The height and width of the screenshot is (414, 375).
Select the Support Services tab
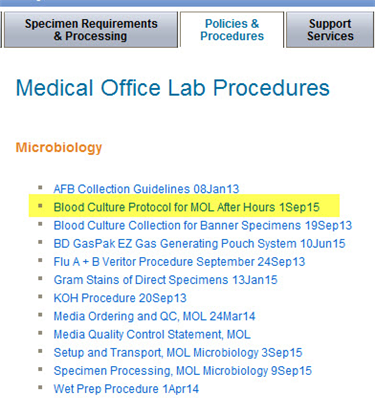point(330,30)
